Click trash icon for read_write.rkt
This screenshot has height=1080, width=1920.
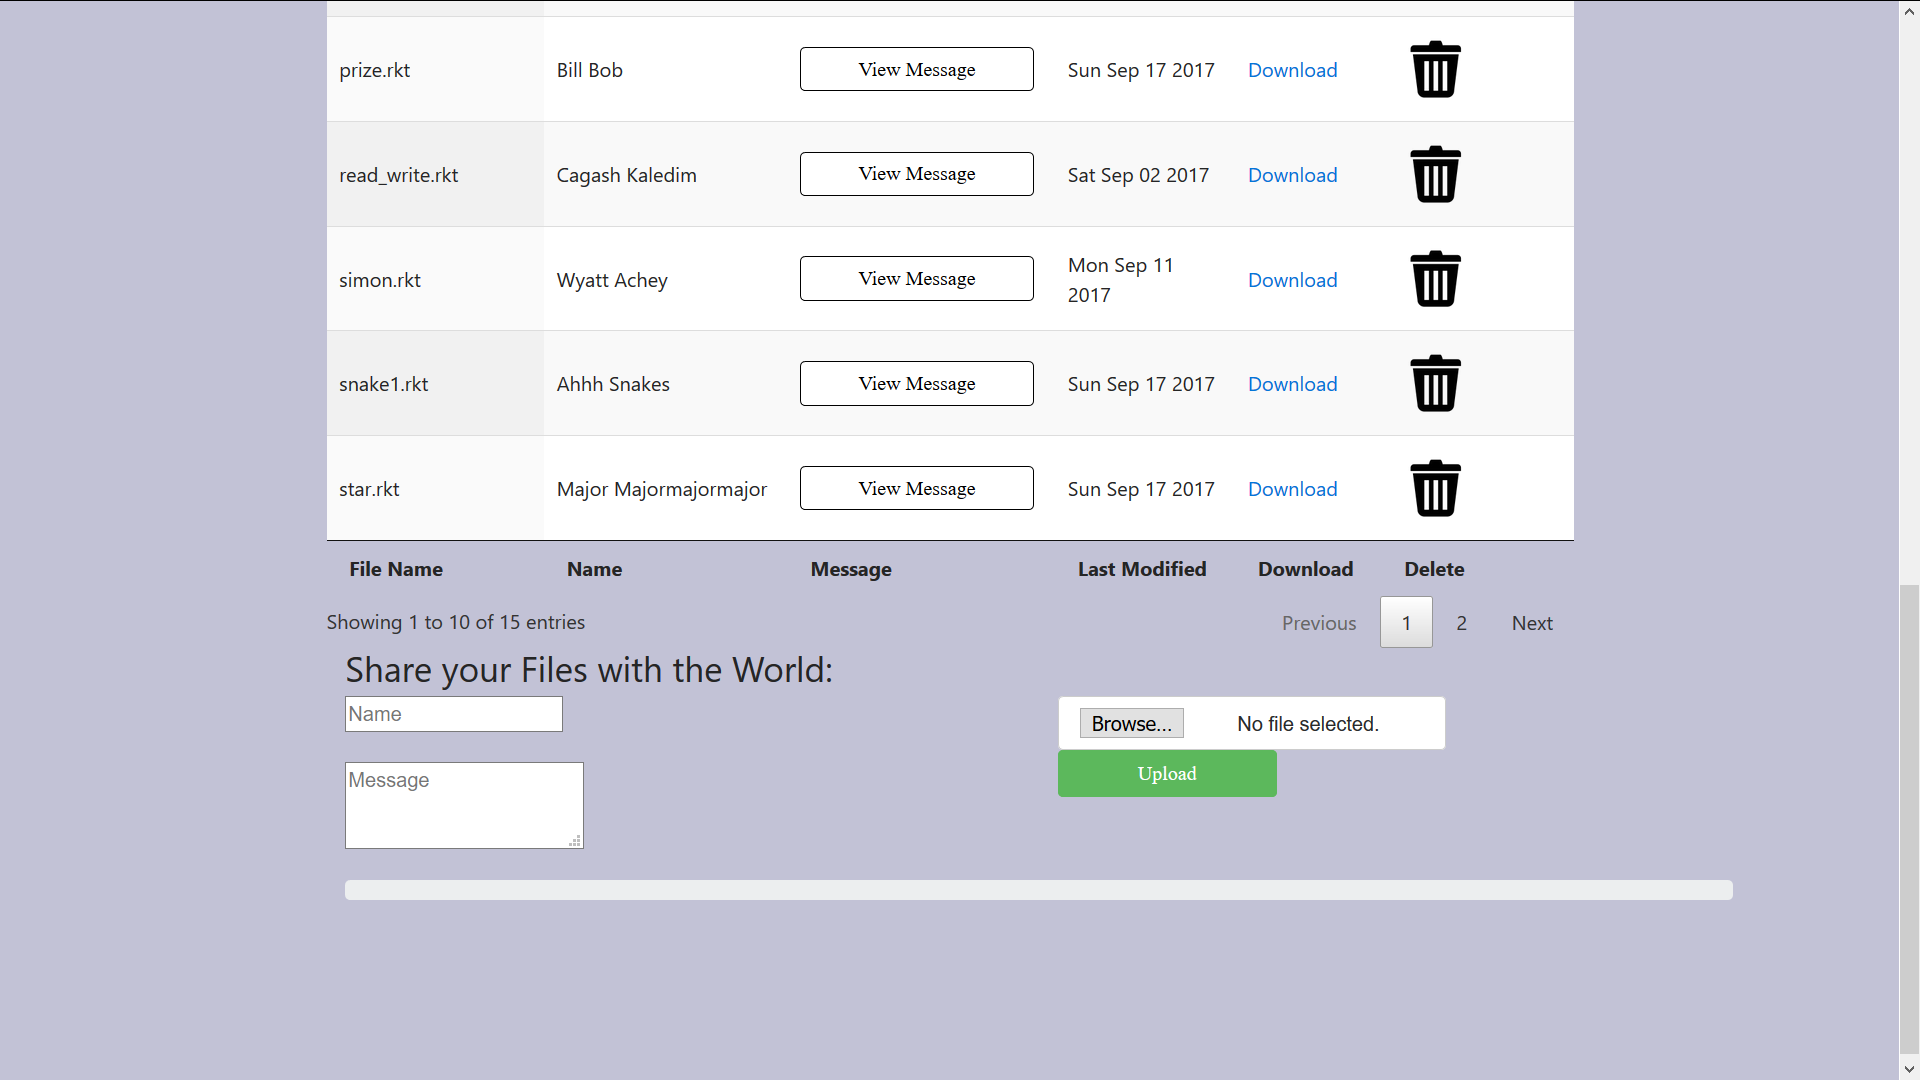click(x=1435, y=175)
